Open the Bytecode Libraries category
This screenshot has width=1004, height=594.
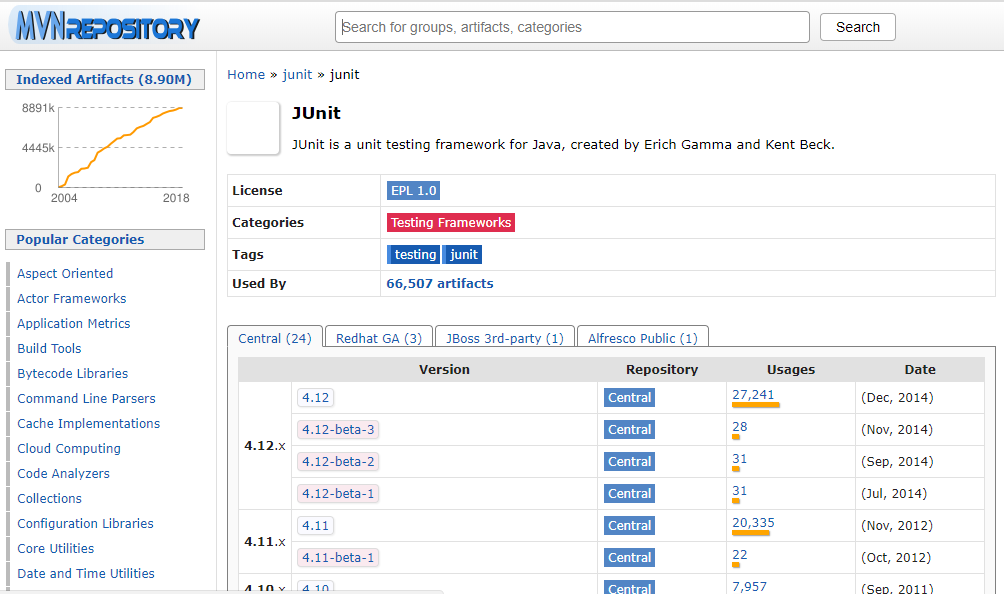[72, 373]
